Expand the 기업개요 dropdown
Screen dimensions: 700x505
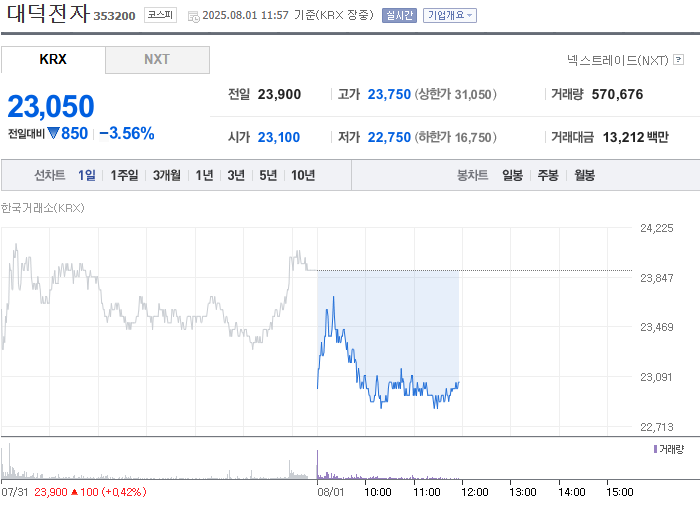[450, 16]
